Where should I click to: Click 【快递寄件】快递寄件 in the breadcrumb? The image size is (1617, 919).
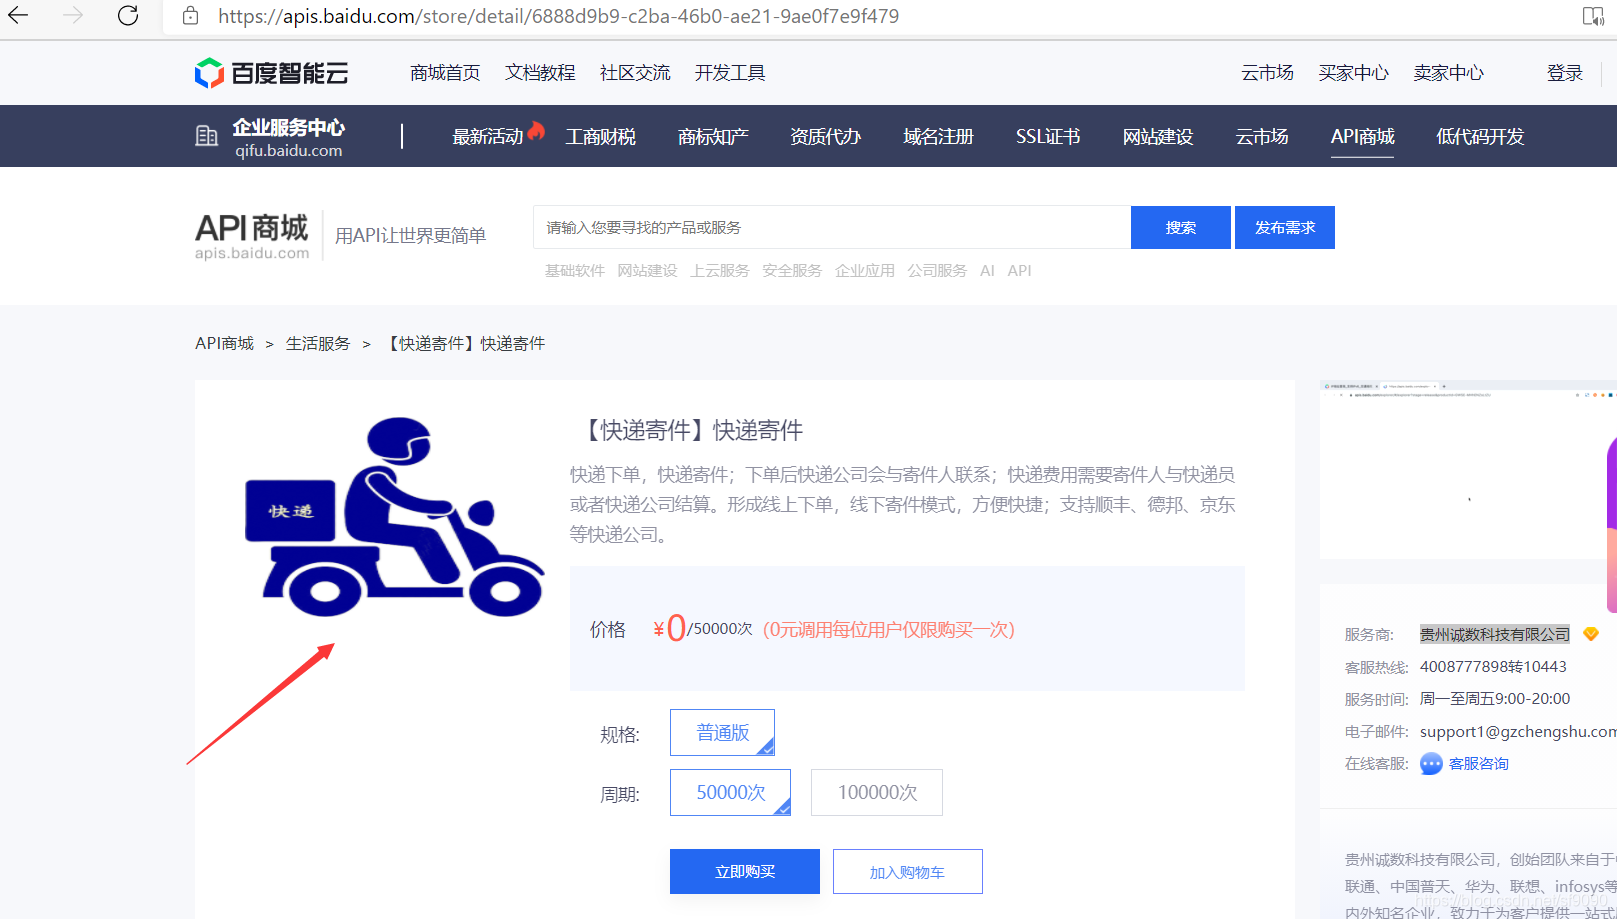point(464,343)
